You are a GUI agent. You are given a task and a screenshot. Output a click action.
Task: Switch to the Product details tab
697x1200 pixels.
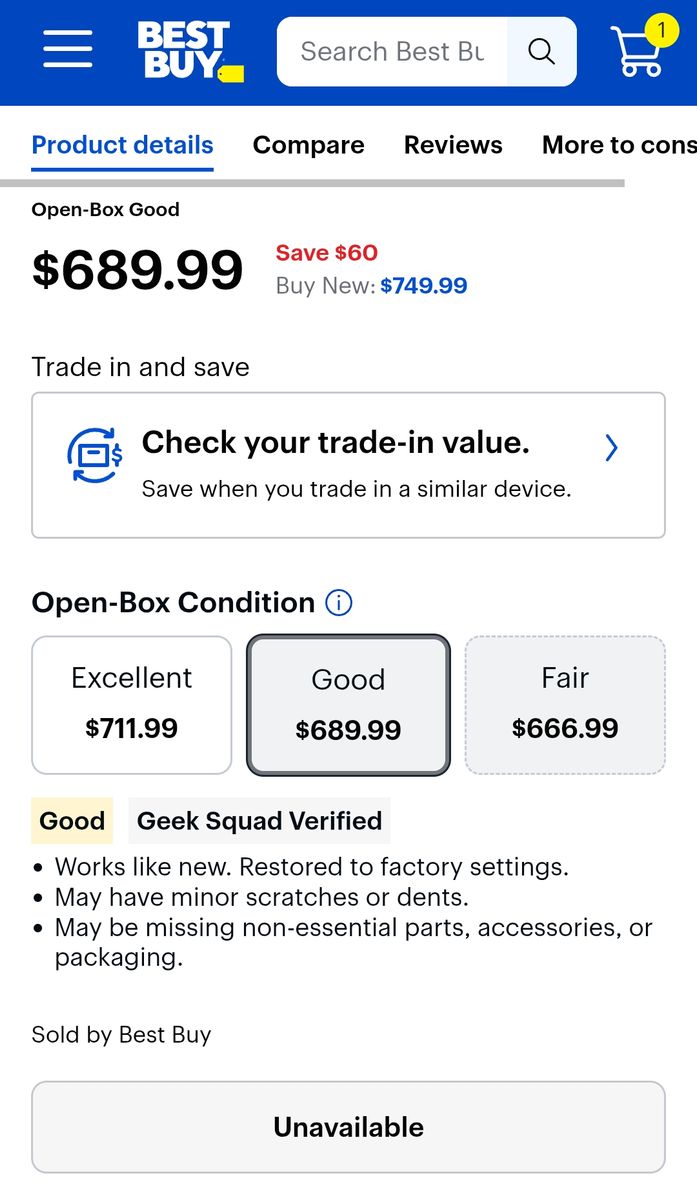[x=122, y=145]
